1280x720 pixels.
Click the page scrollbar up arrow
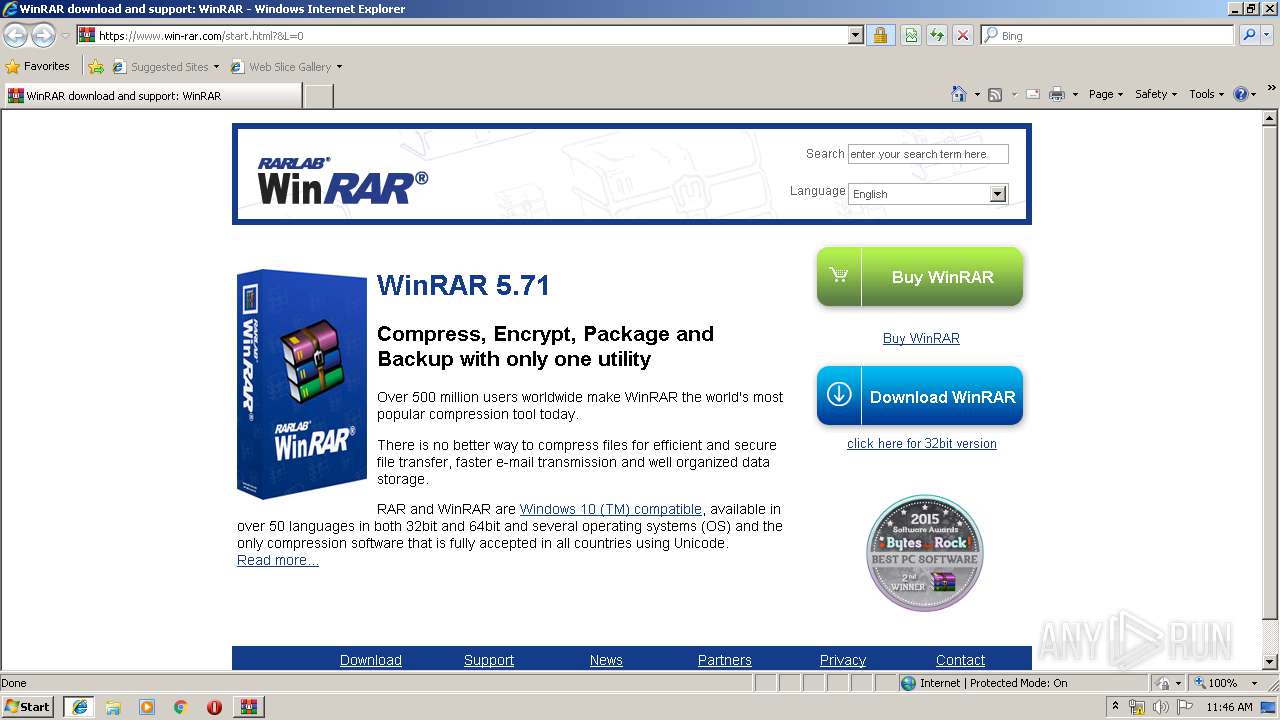point(1270,118)
